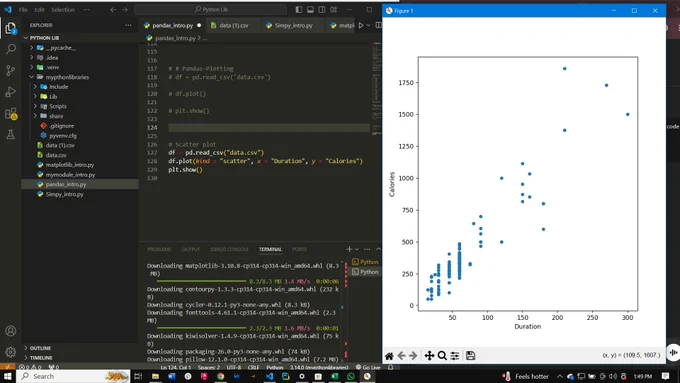Open Source Control view

10,70
